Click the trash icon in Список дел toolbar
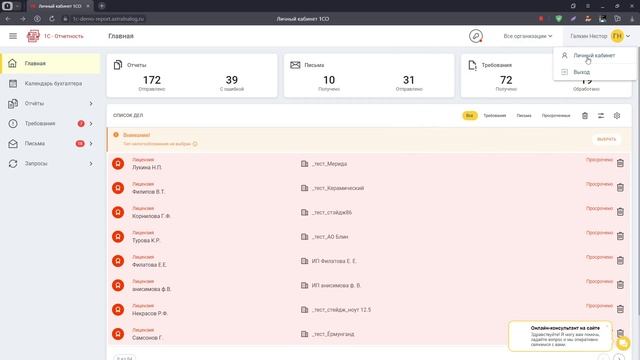640x360 pixels. pos(585,116)
